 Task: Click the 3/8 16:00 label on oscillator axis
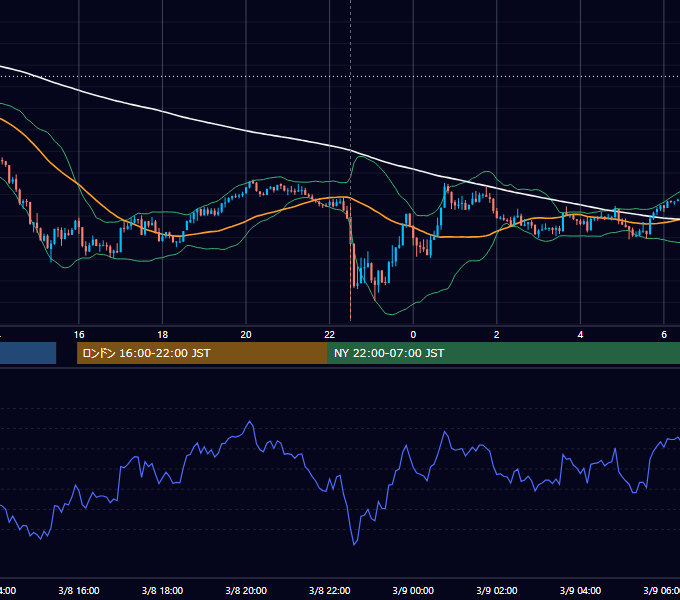(79, 590)
